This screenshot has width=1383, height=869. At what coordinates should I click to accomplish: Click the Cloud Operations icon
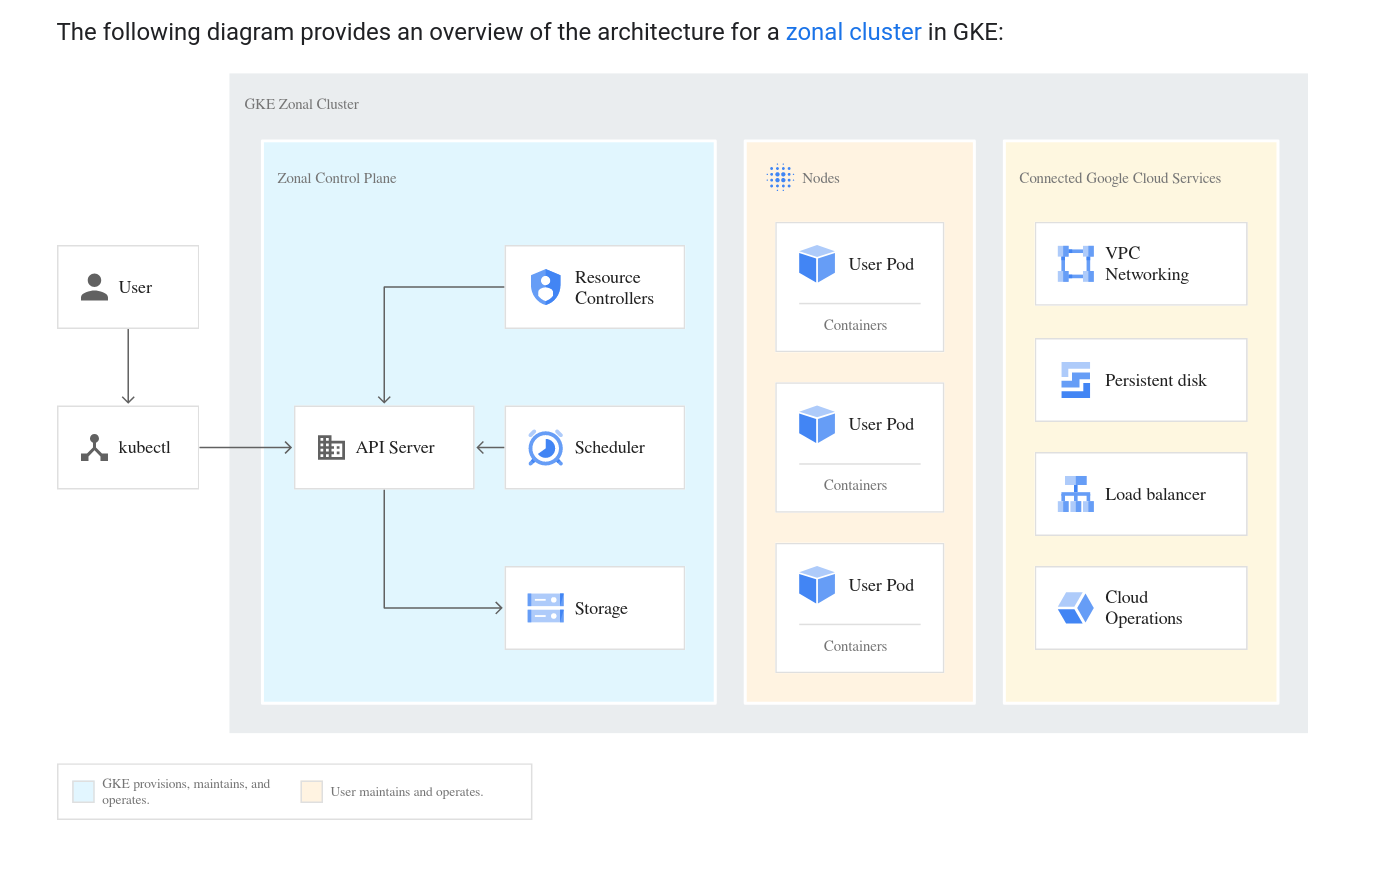[x=1076, y=608]
